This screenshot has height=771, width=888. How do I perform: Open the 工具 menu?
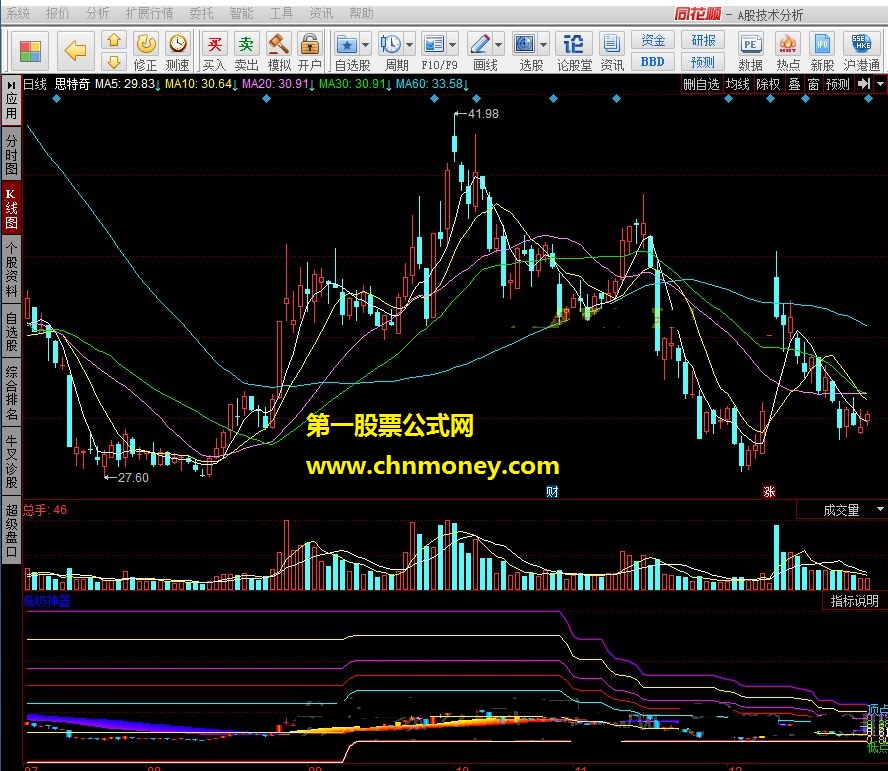point(281,13)
